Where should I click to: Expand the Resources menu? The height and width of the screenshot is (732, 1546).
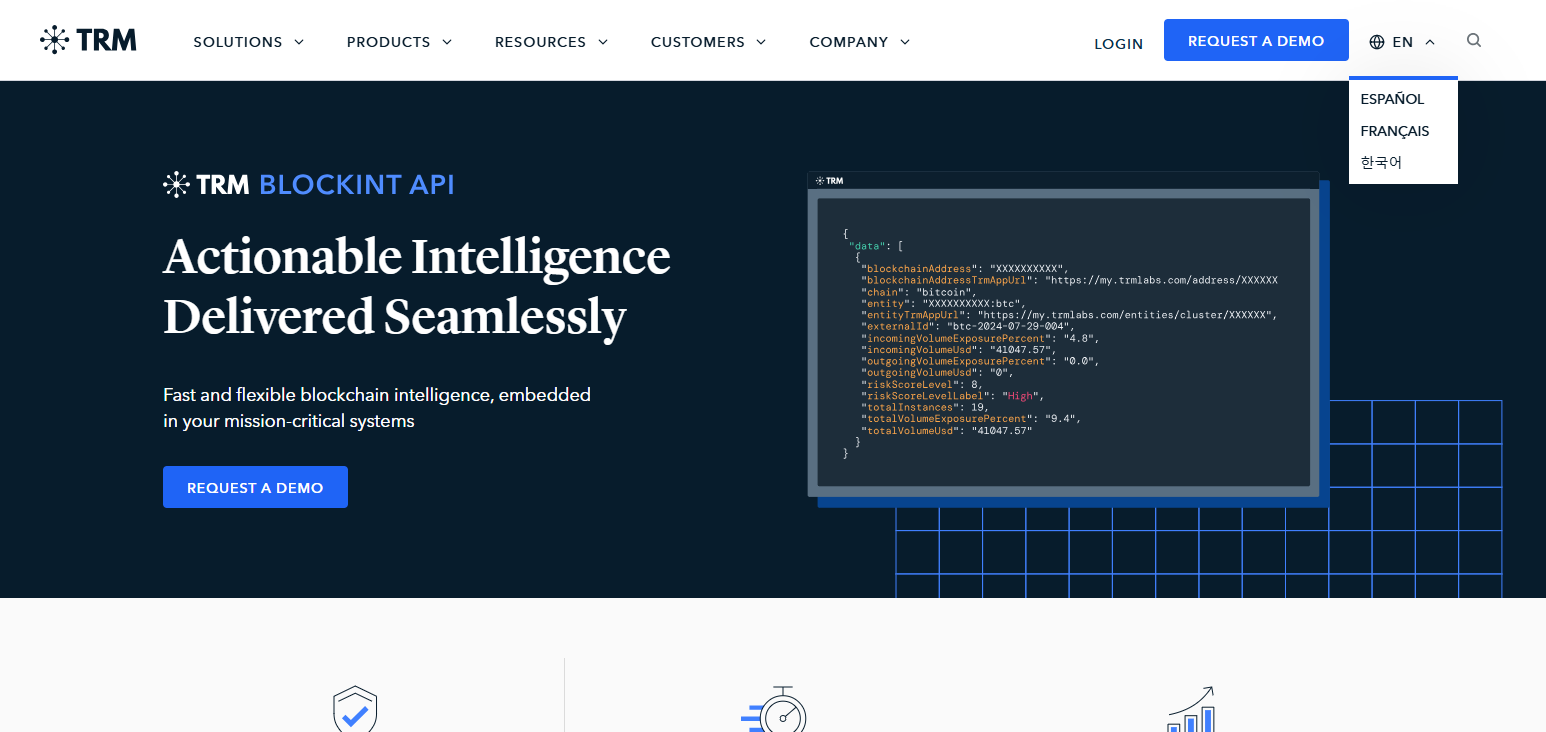pos(551,42)
